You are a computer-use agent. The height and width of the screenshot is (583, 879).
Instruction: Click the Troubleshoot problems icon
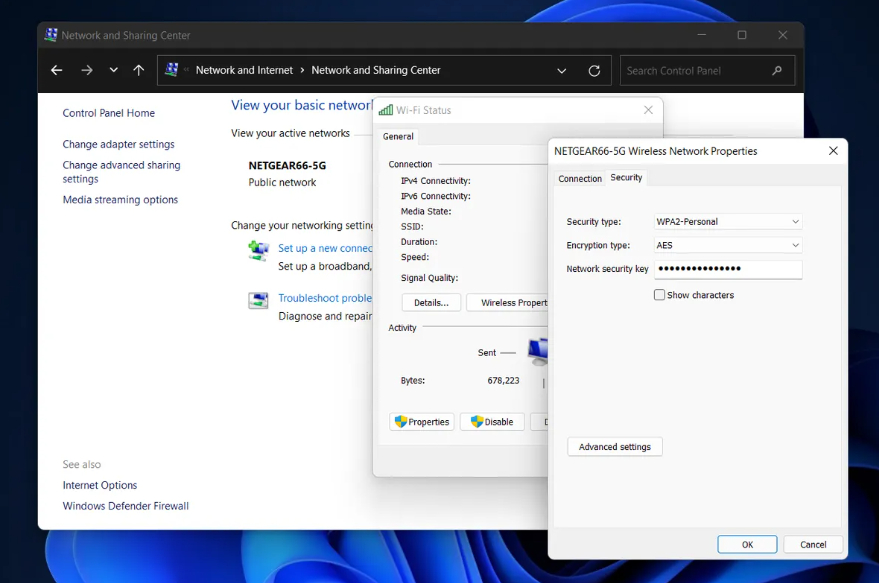(x=258, y=300)
